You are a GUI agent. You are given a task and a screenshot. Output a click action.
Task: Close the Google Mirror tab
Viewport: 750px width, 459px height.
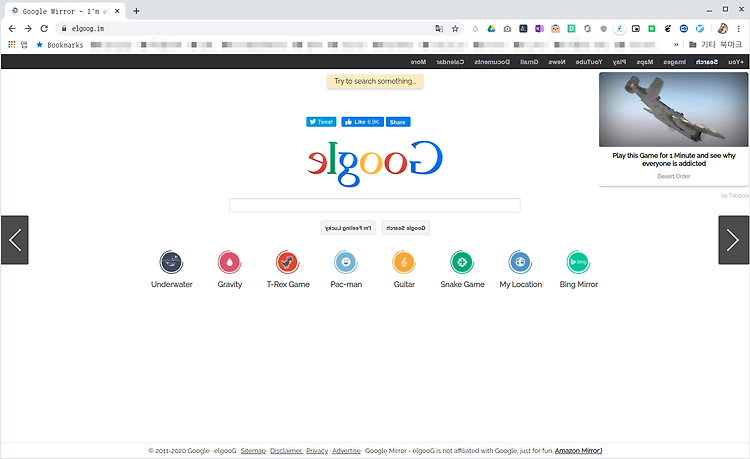pyautogui.click(x=117, y=11)
